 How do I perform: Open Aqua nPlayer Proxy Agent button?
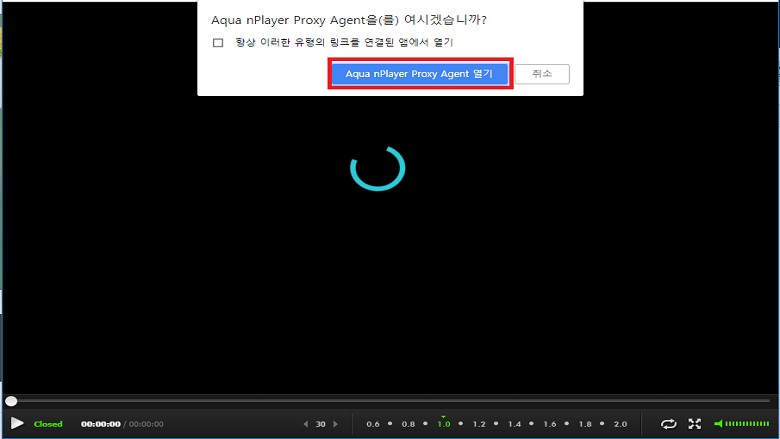click(419, 74)
